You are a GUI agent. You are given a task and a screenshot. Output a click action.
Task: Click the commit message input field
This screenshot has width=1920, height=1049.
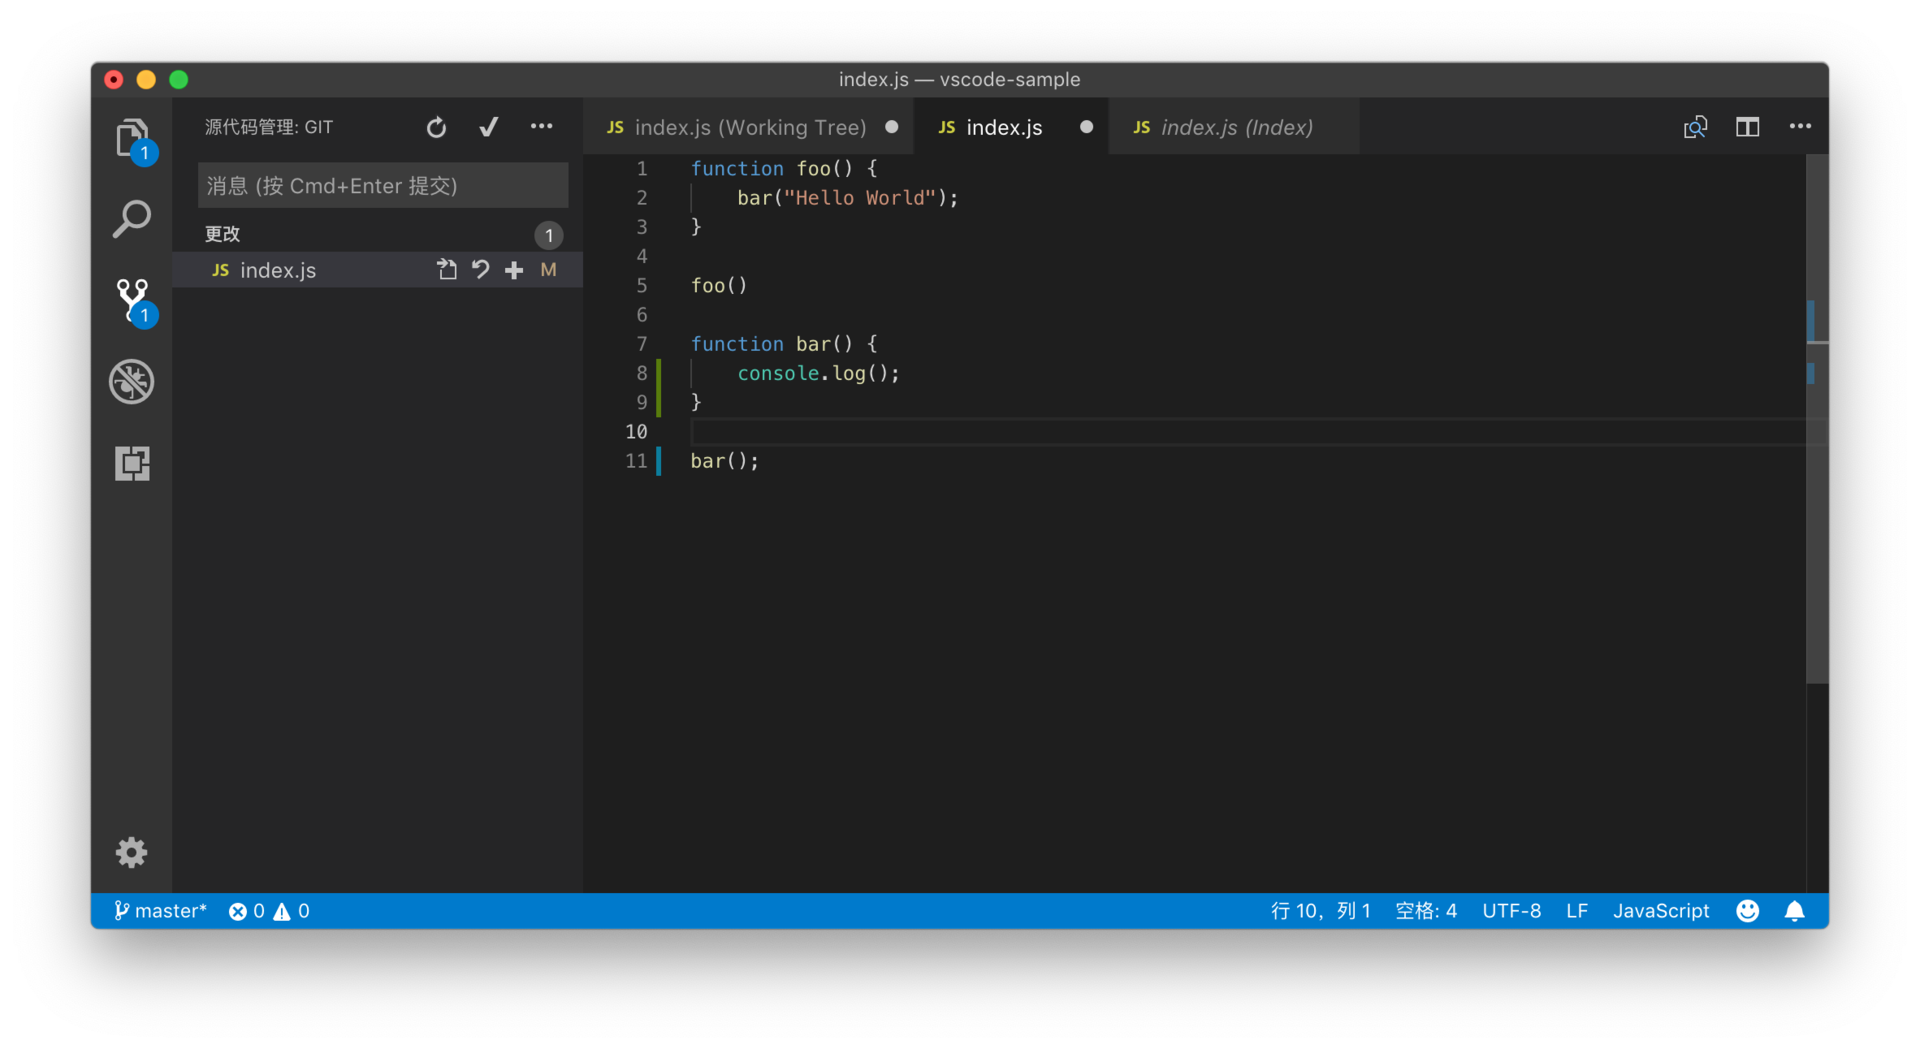point(383,186)
